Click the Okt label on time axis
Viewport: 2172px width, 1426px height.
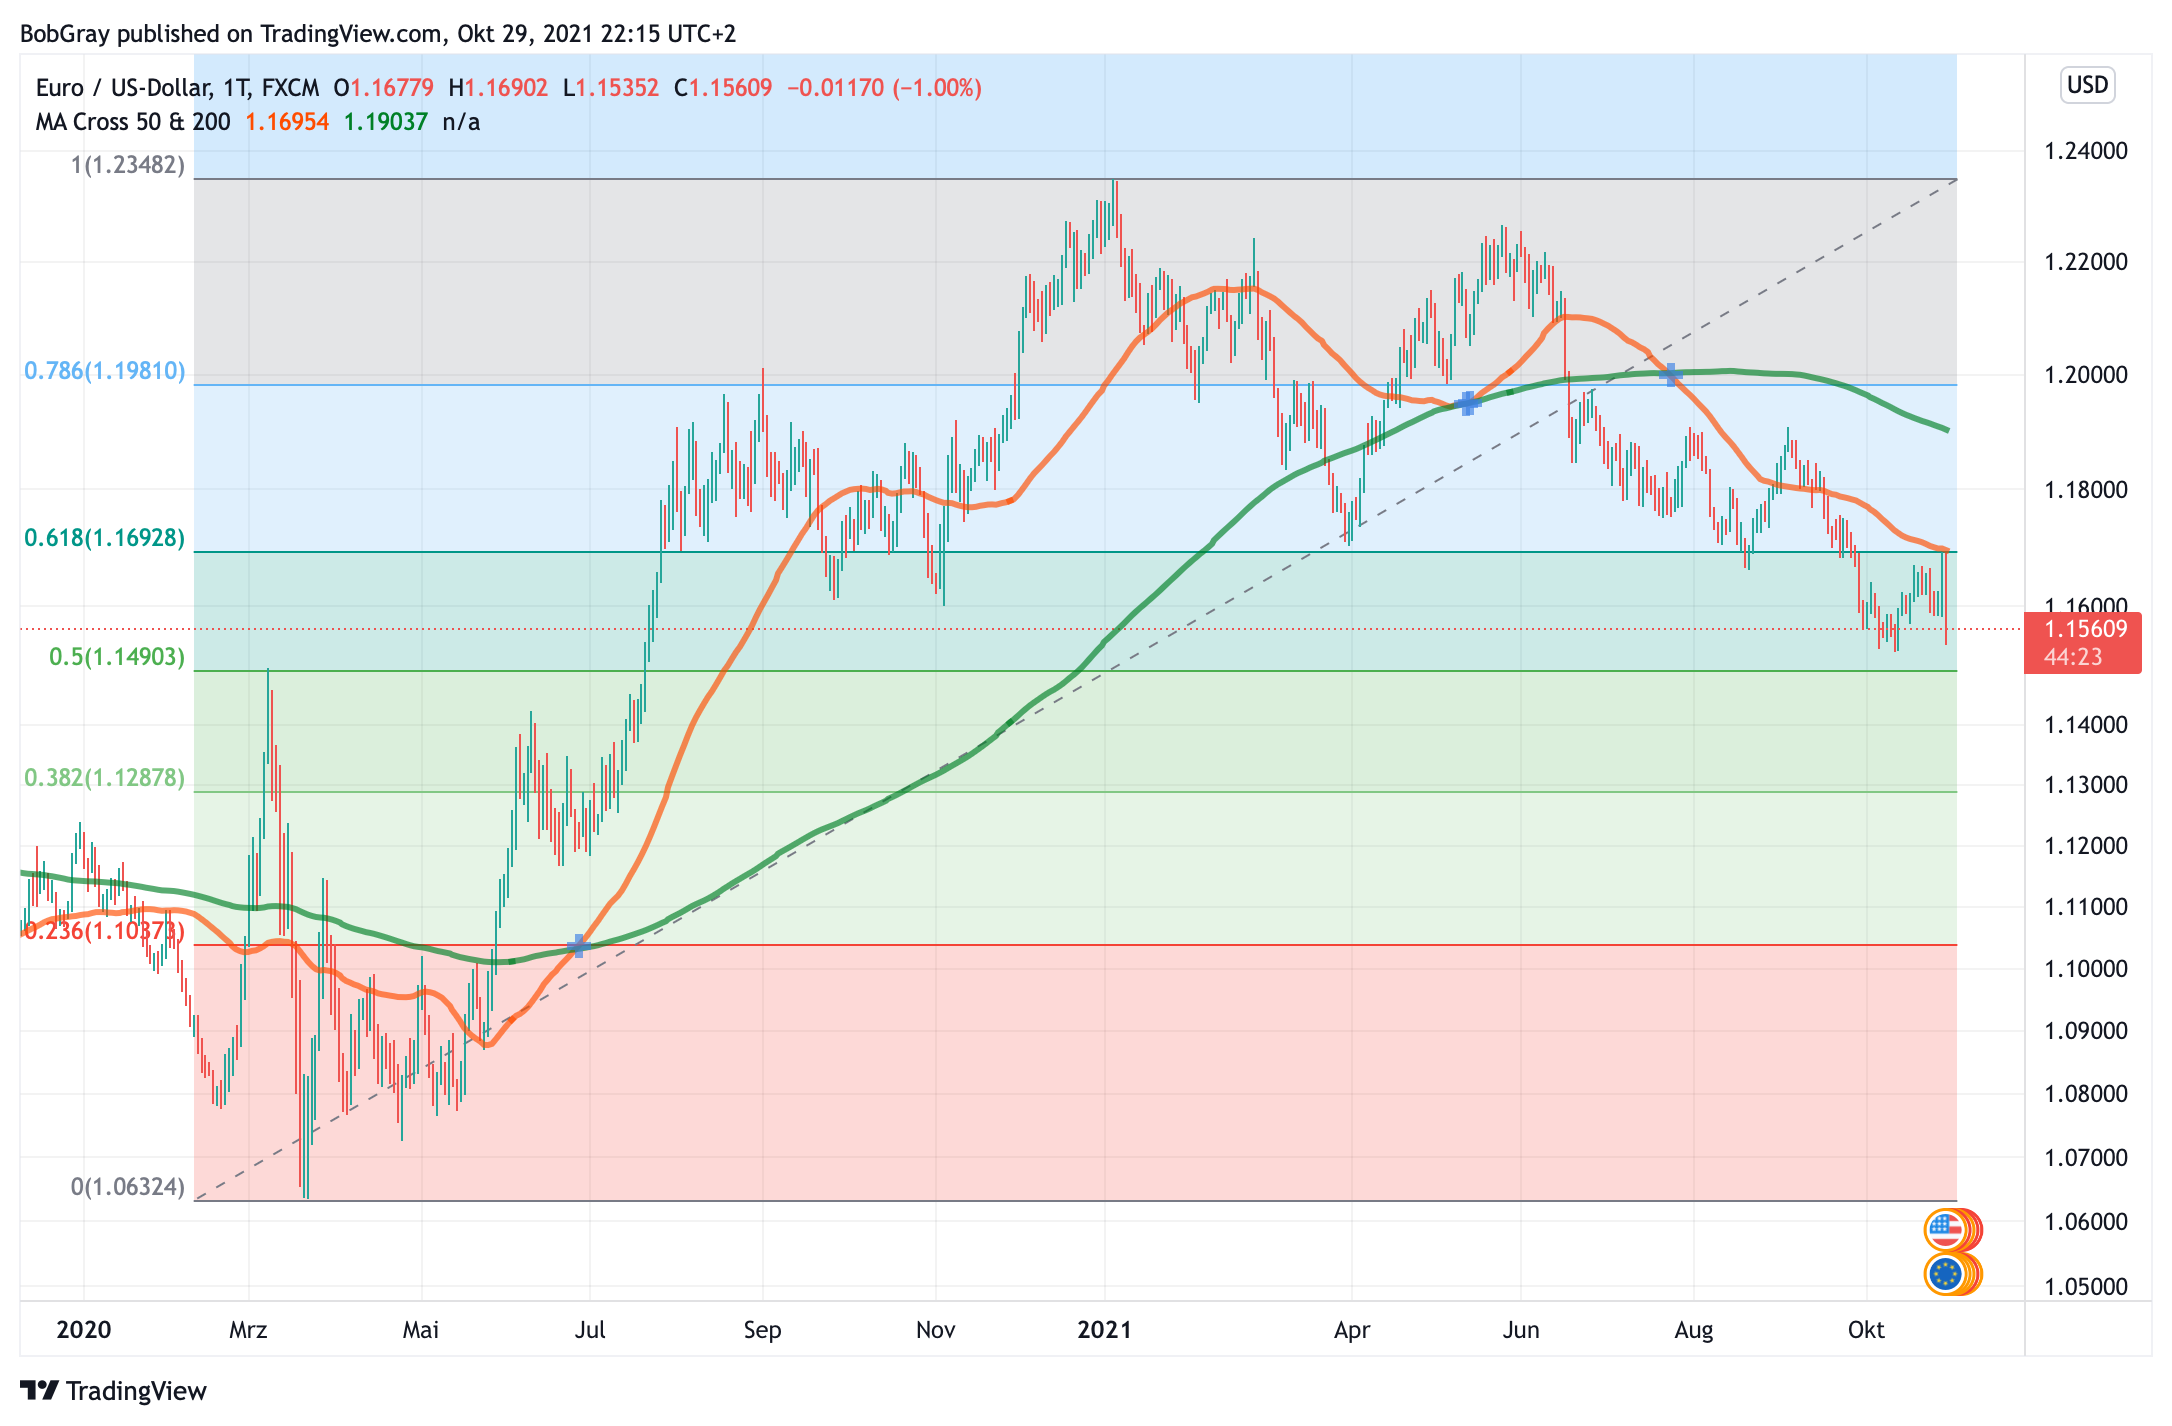coord(1866,1330)
